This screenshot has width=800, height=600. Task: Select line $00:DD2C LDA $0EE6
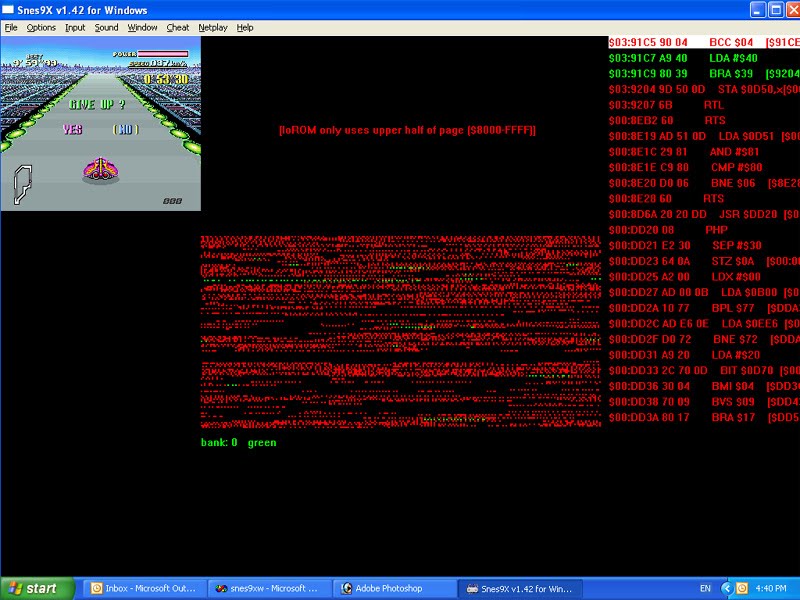[704, 323]
